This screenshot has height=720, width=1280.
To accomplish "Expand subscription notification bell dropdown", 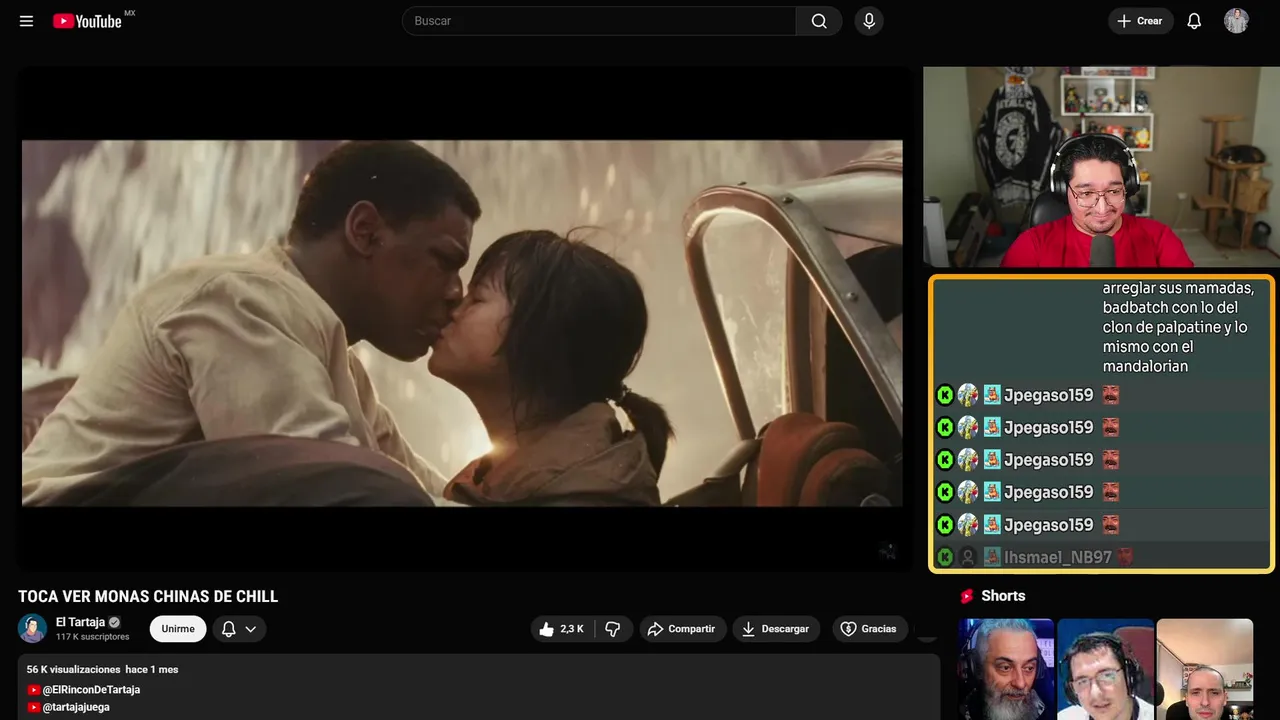I will (x=239, y=629).
